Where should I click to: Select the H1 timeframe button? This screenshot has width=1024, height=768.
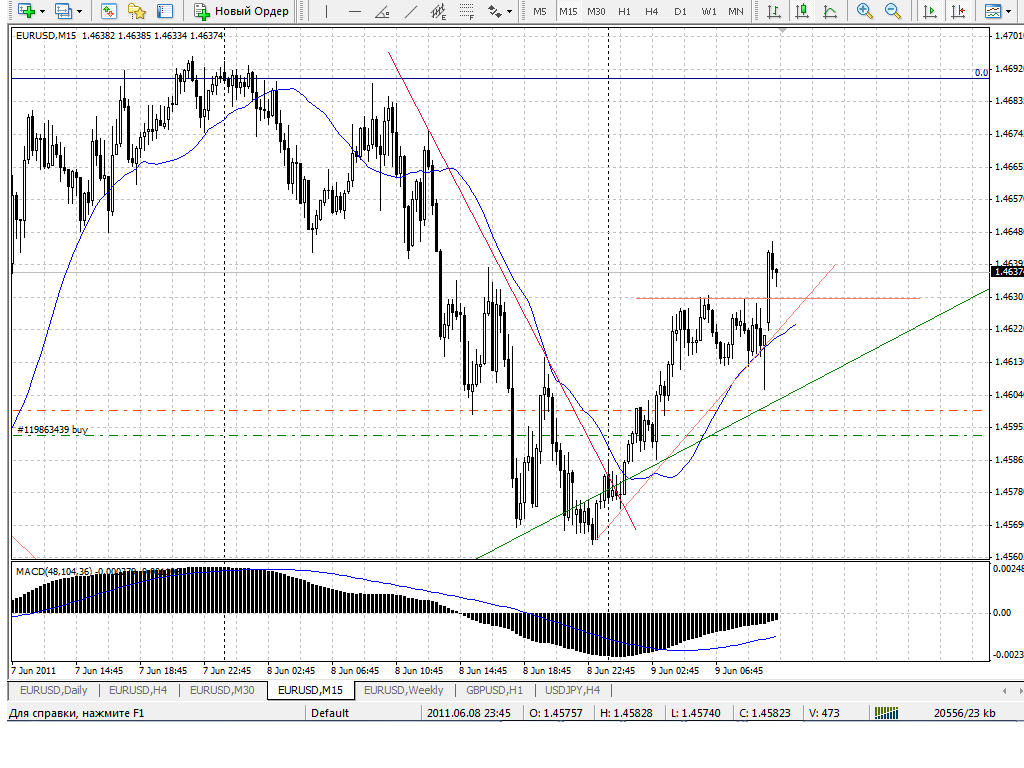click(624, 11)
